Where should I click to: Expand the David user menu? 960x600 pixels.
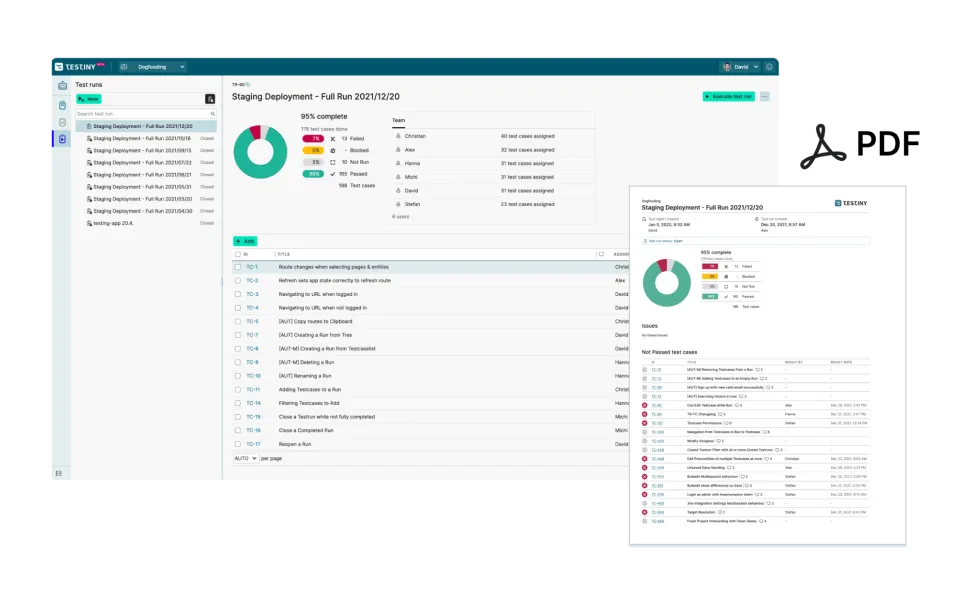[740, 67]
